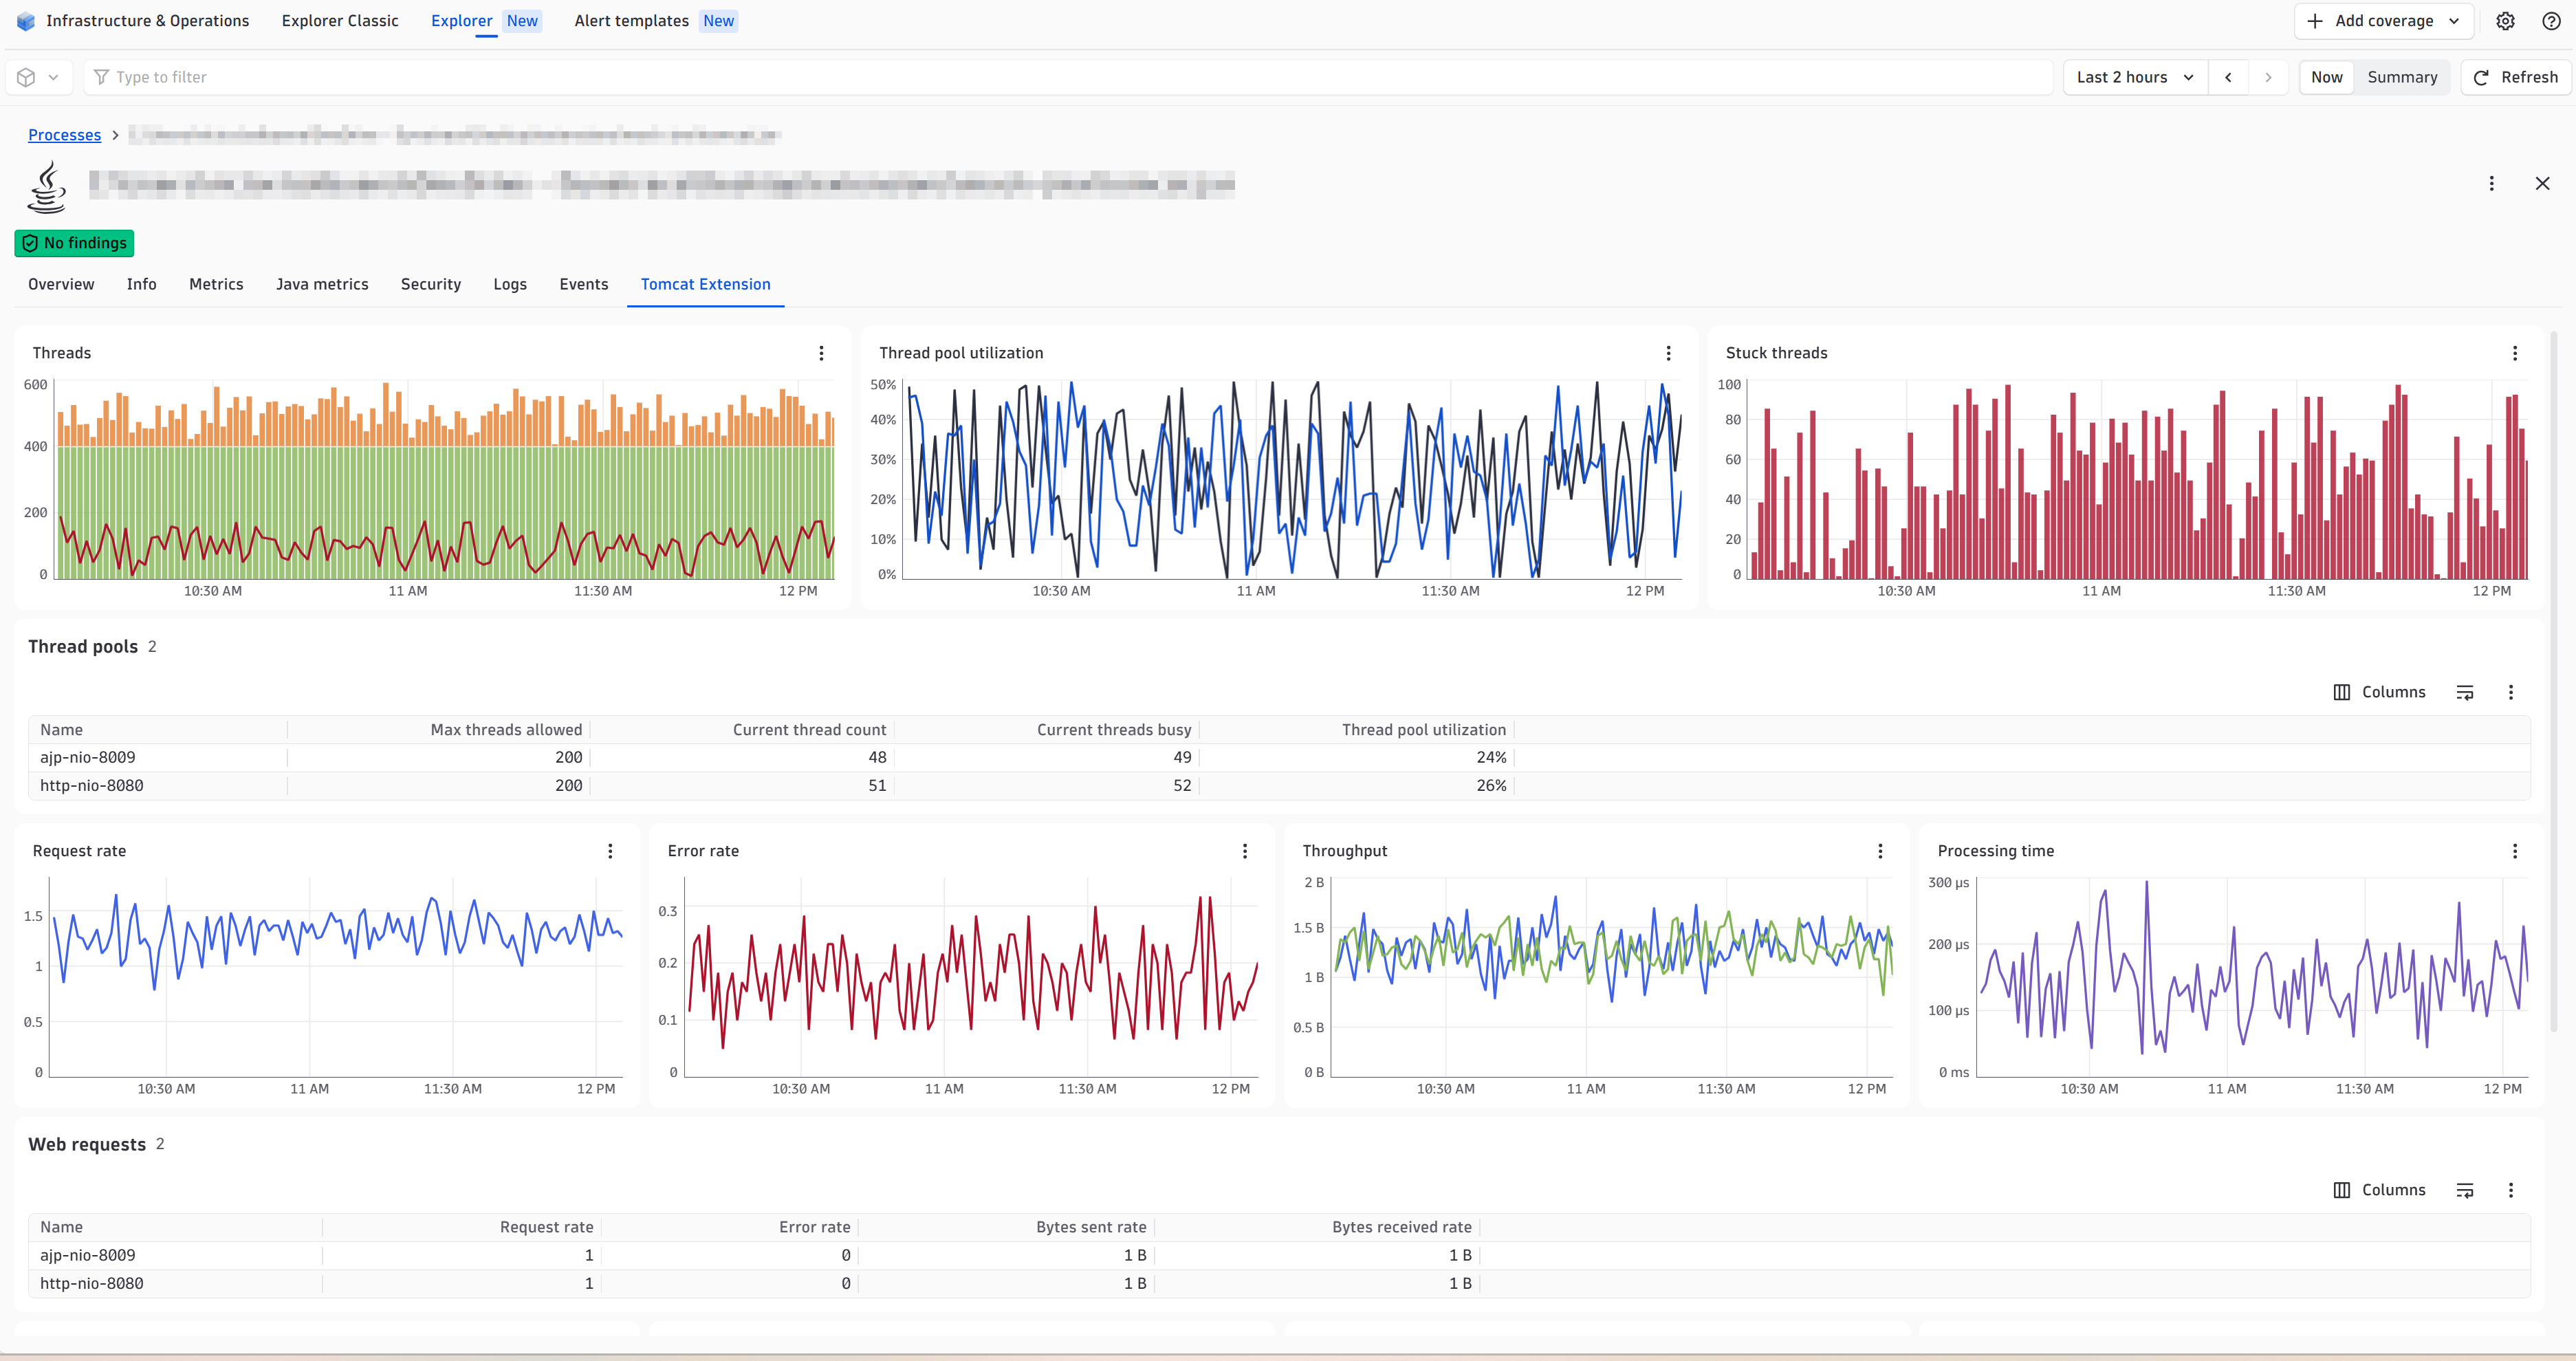The image size is (2576, 1361).
Task: Click the Infrastructure & Operations app logo
Action: [x=26, y=21]
